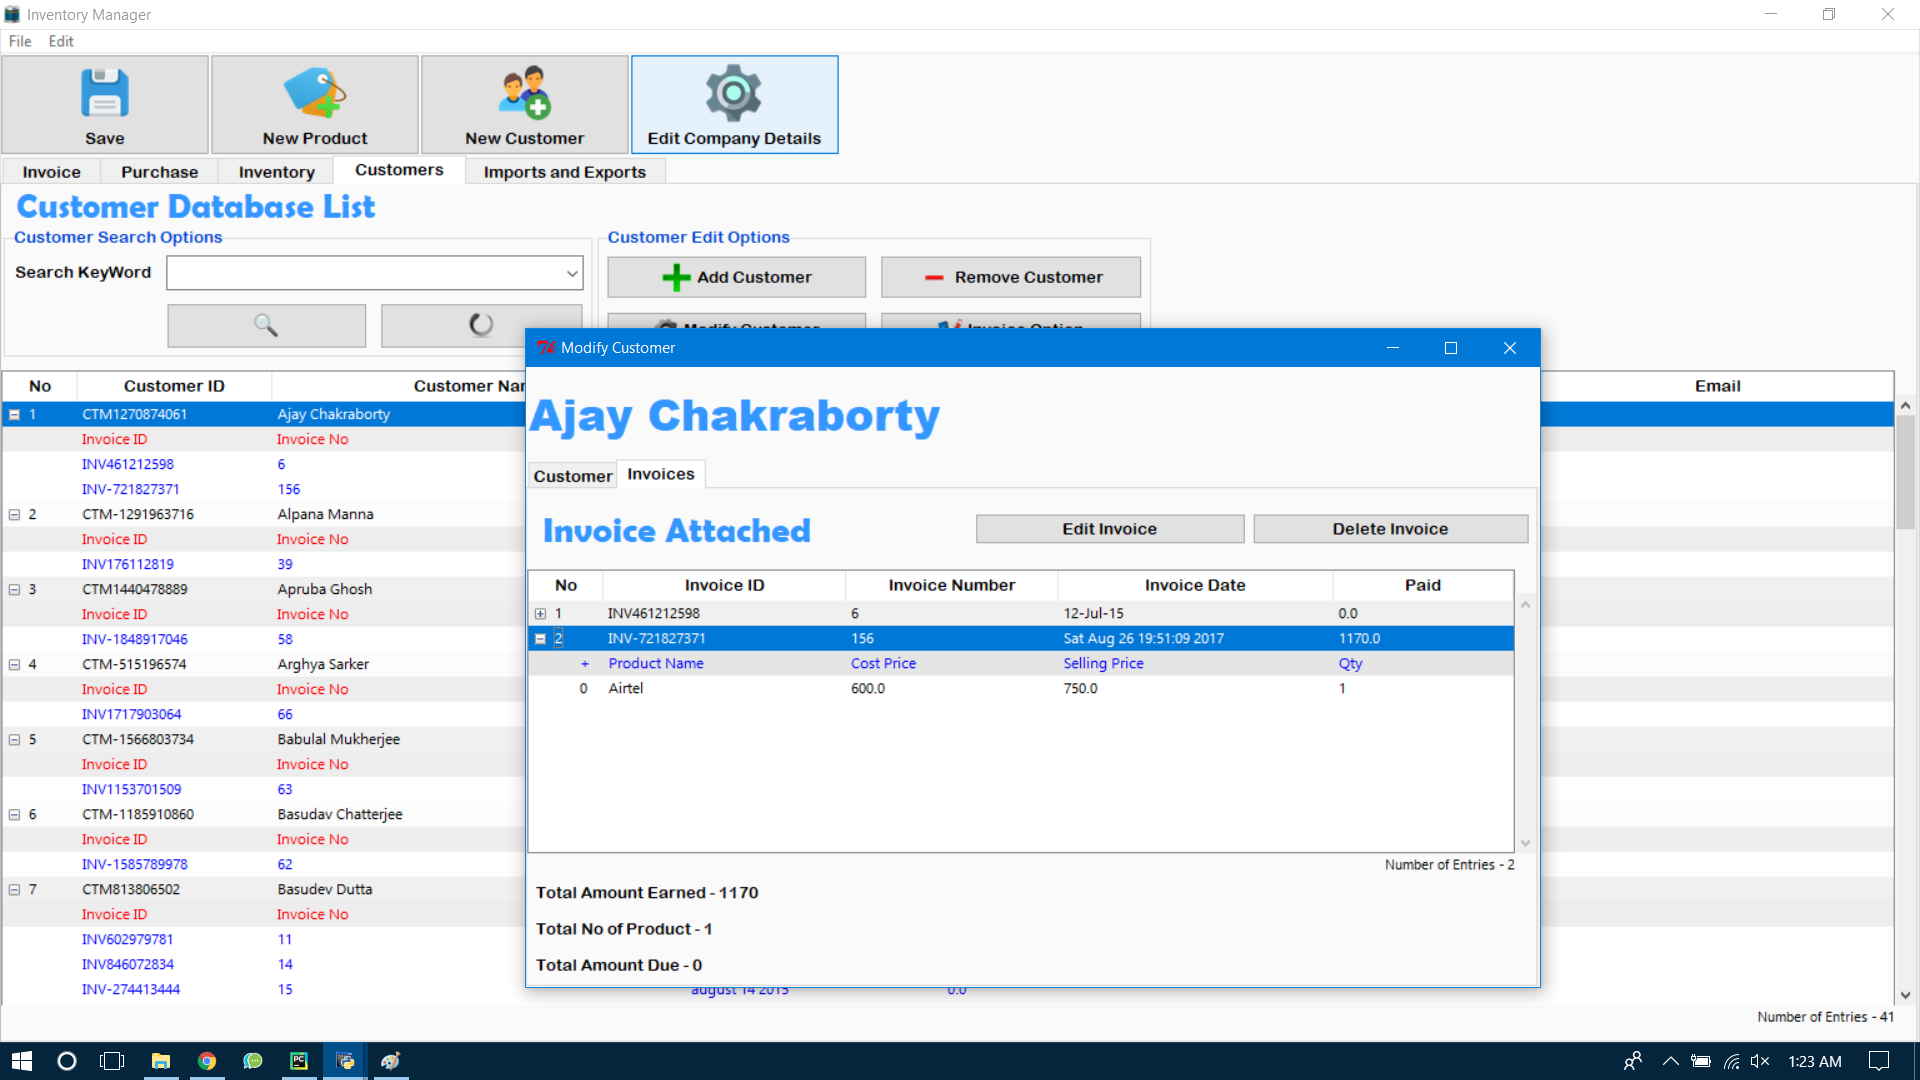
Task: Open Google Chrome from the taskbar
Action: (207, 1061)
